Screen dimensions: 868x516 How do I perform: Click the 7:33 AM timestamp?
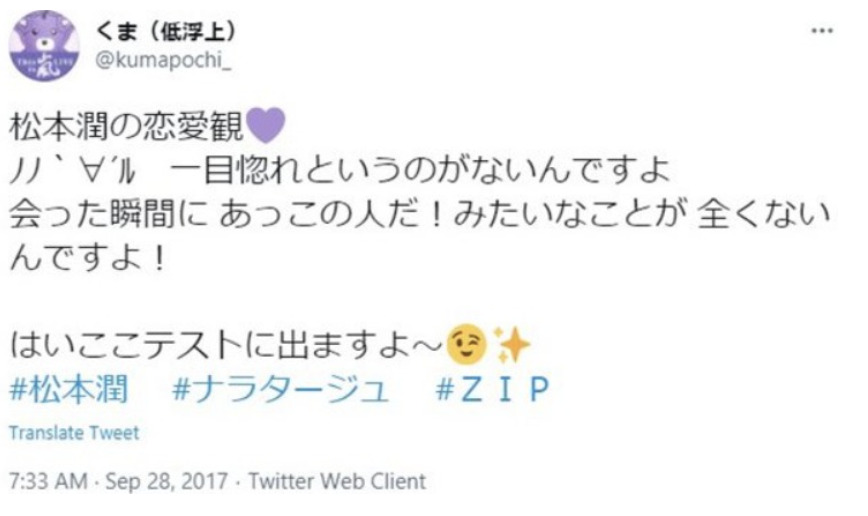click(x=48, y=481)
